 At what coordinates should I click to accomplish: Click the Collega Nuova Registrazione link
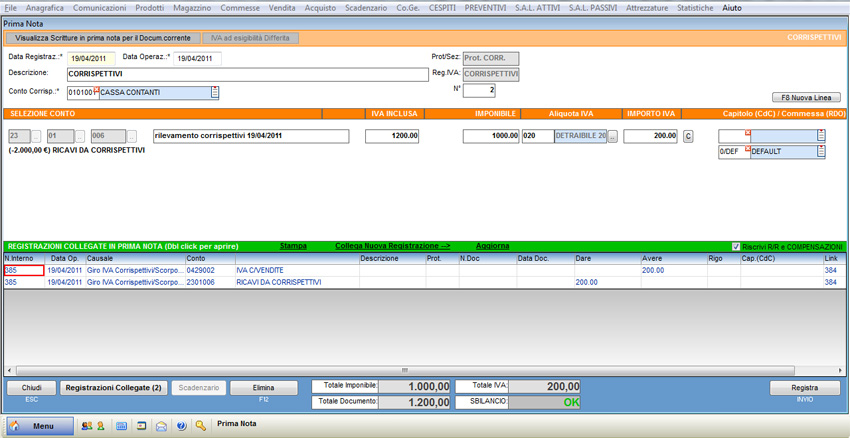392,246
